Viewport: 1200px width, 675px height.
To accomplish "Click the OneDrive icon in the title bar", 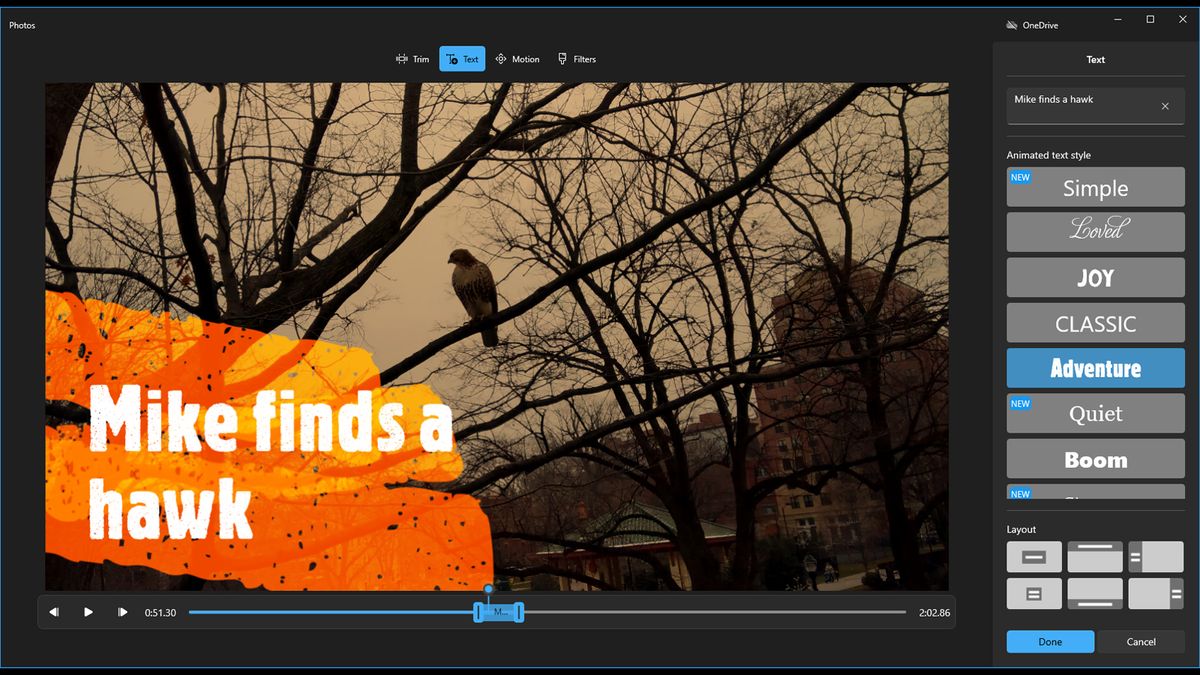I will (1010, 24).
